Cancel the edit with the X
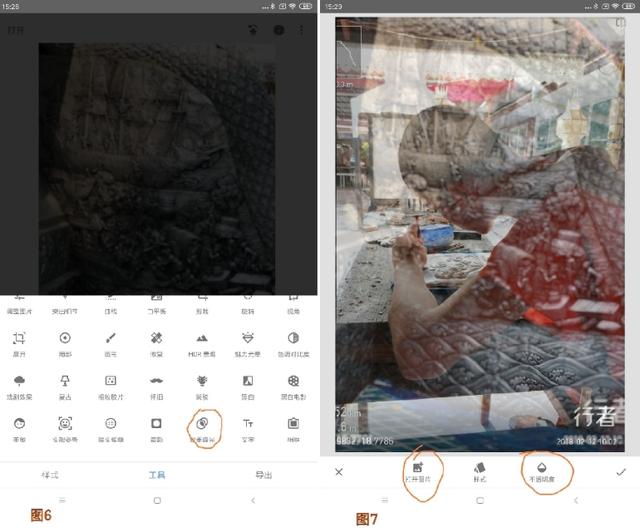The width and height of the screenshot is (640, 532). [339, 471]
